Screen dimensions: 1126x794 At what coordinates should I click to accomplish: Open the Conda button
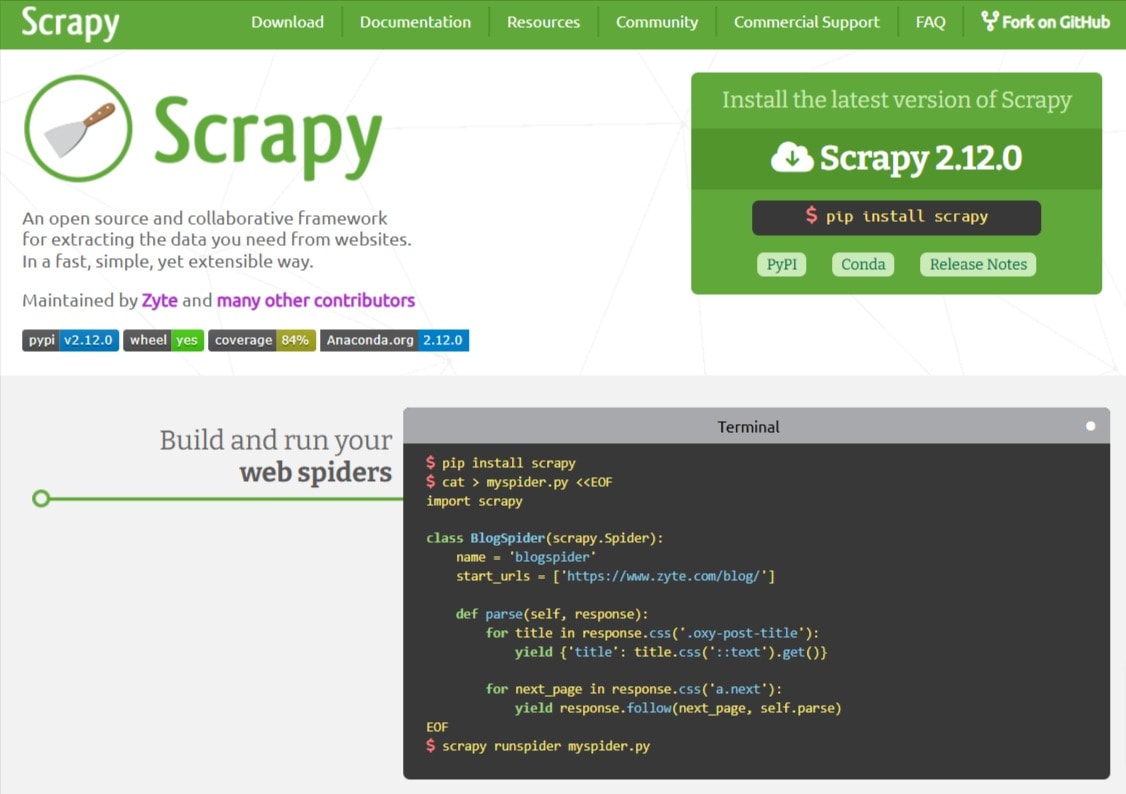pos(862,264)
